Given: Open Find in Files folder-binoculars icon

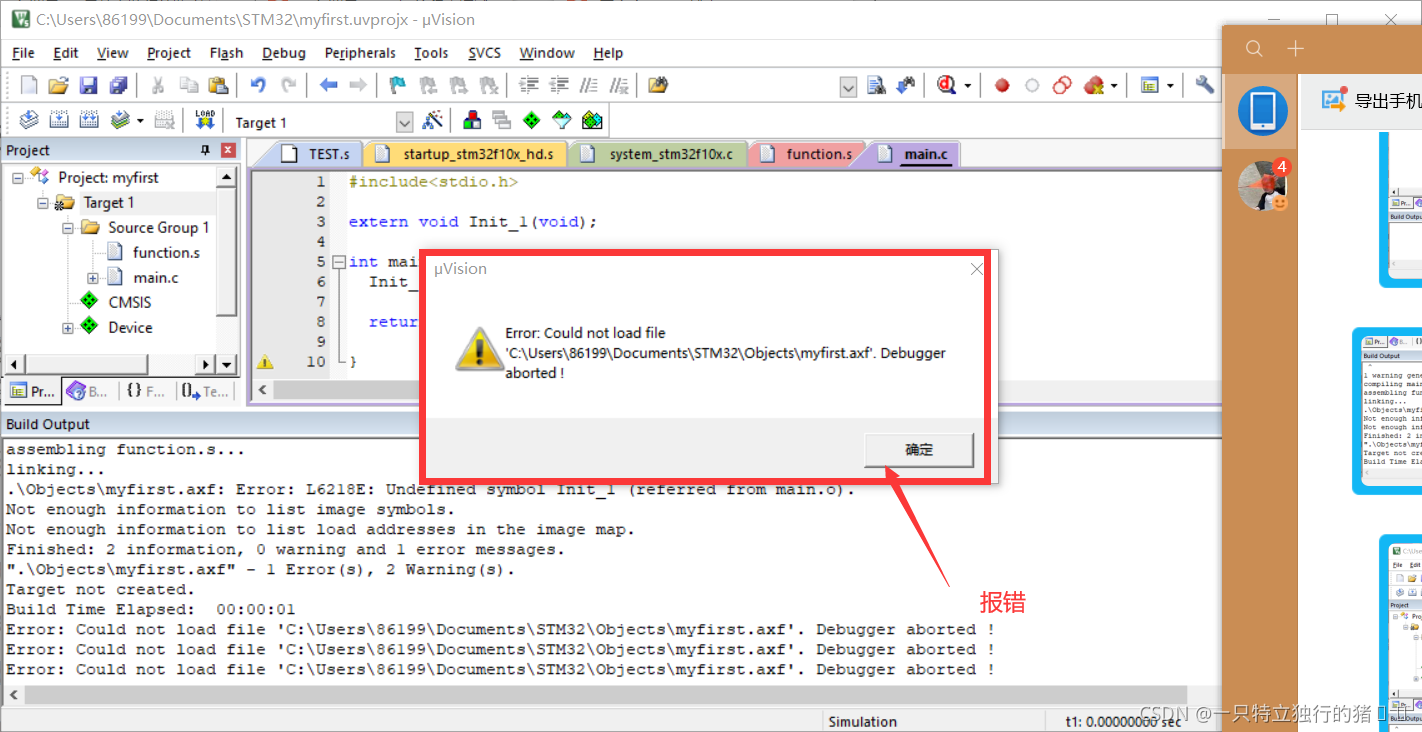Looking at the screenshot, I should (x=657, y=85).
